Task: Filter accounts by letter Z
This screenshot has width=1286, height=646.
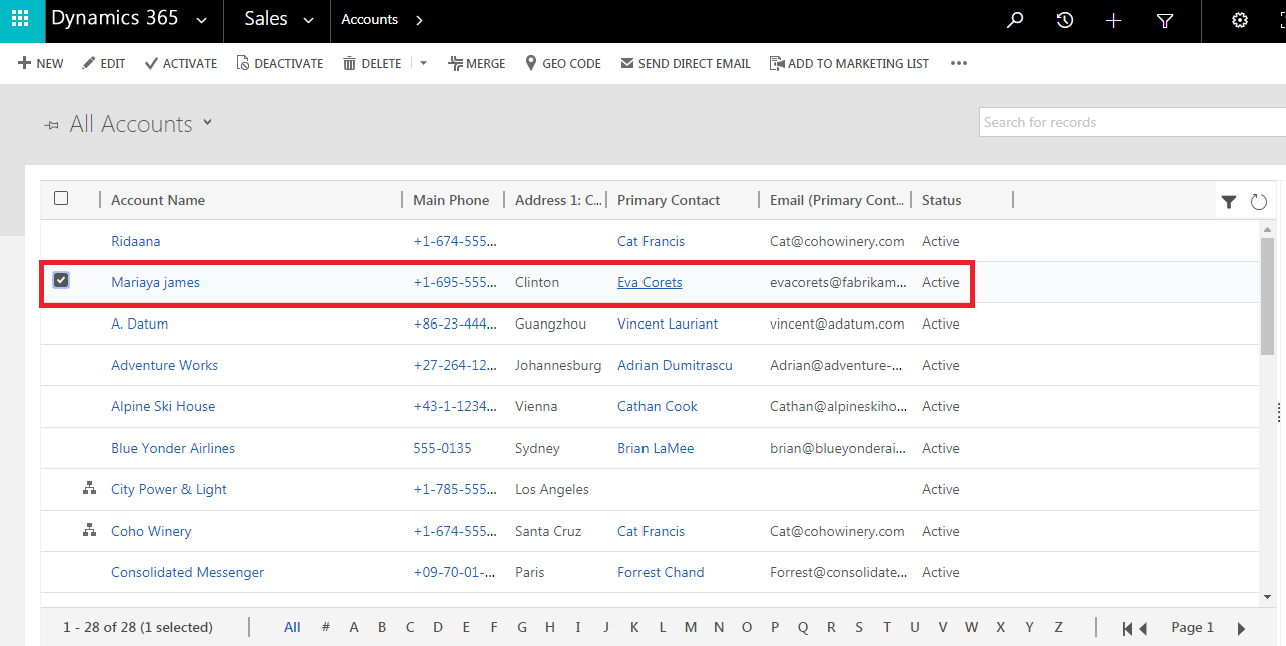Action: pyautogui.click(x=1058, y=627)
